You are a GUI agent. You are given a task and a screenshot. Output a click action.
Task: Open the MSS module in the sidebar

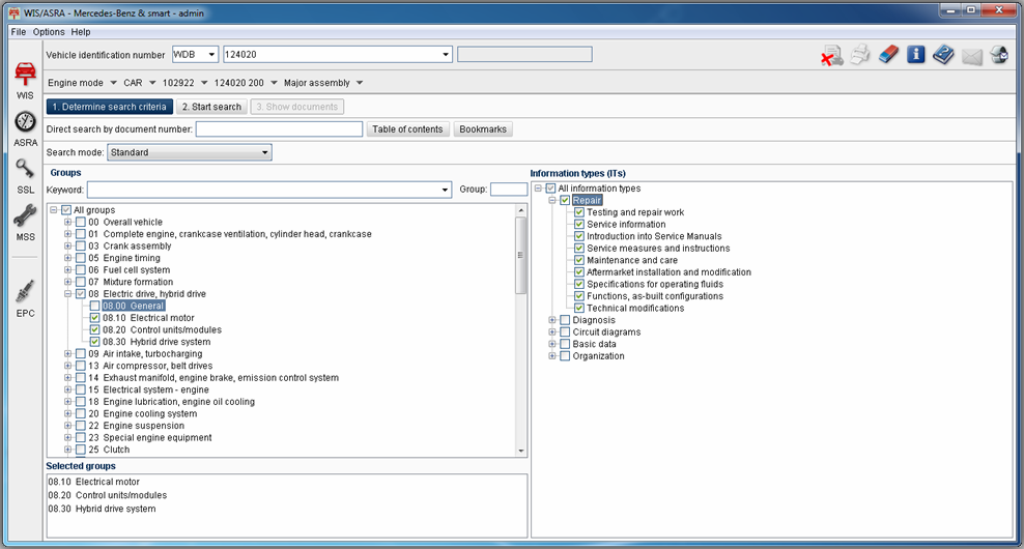click(25, 223)
